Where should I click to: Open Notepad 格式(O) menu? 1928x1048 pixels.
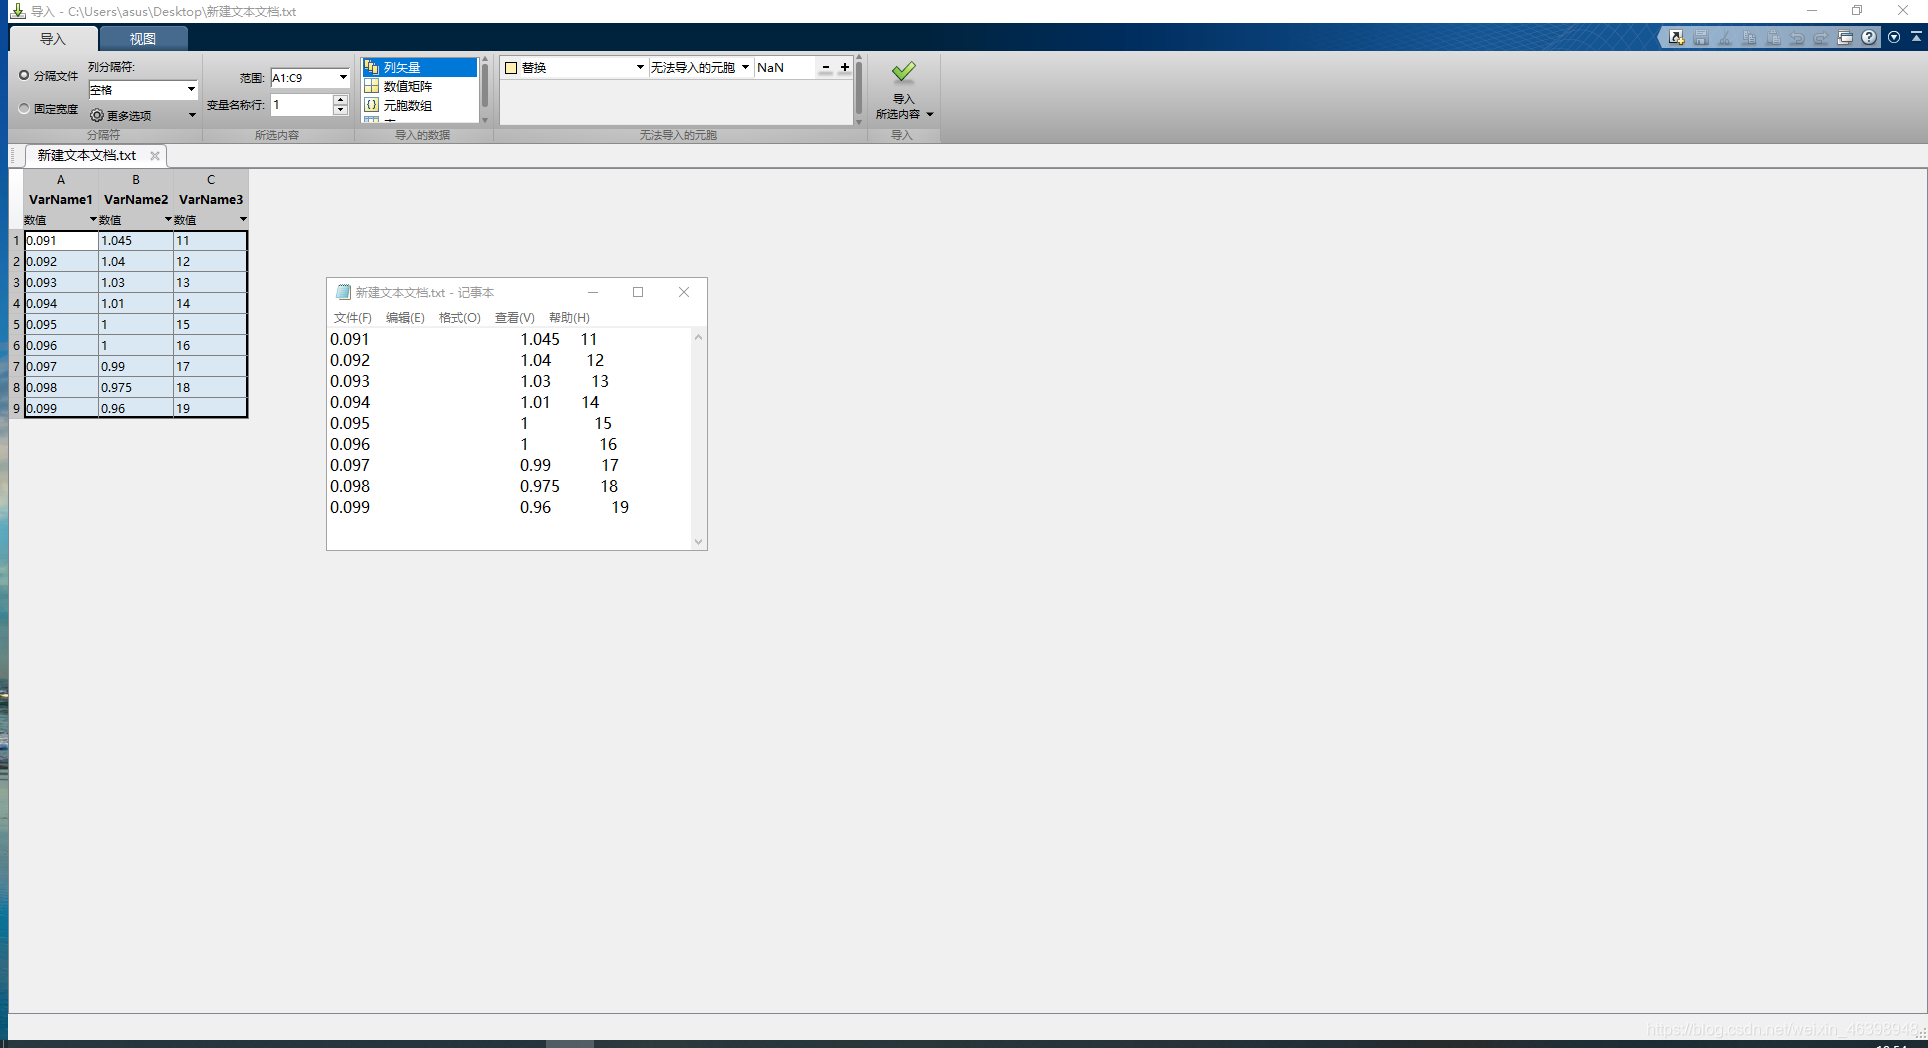point(460,318)
